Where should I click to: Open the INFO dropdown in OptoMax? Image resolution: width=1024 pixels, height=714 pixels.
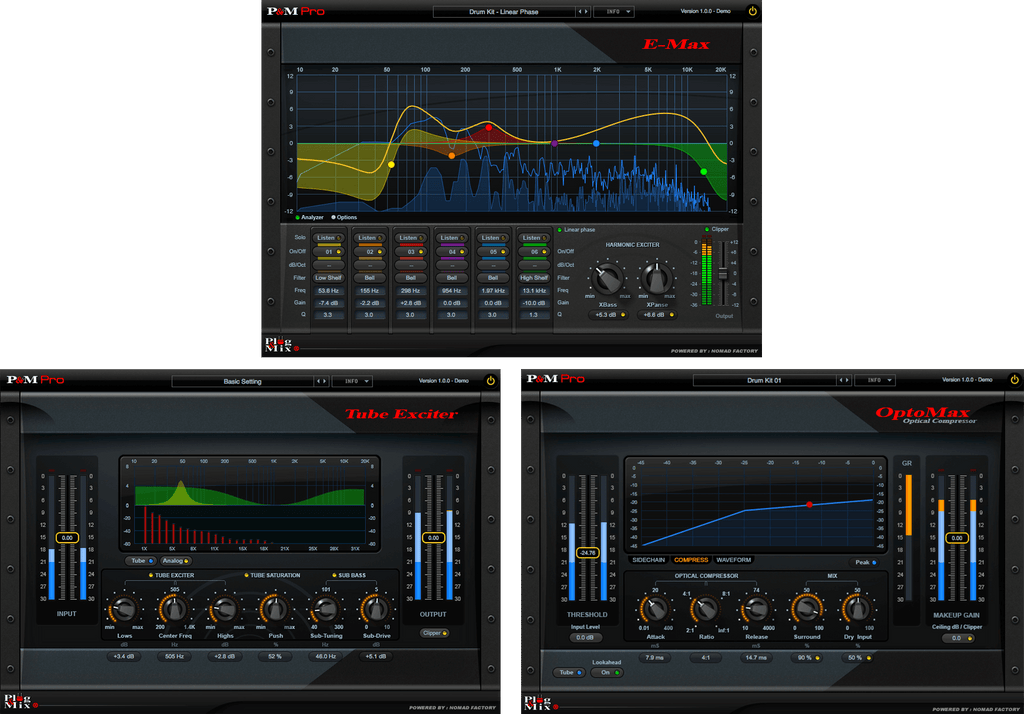tap(875, 380)
